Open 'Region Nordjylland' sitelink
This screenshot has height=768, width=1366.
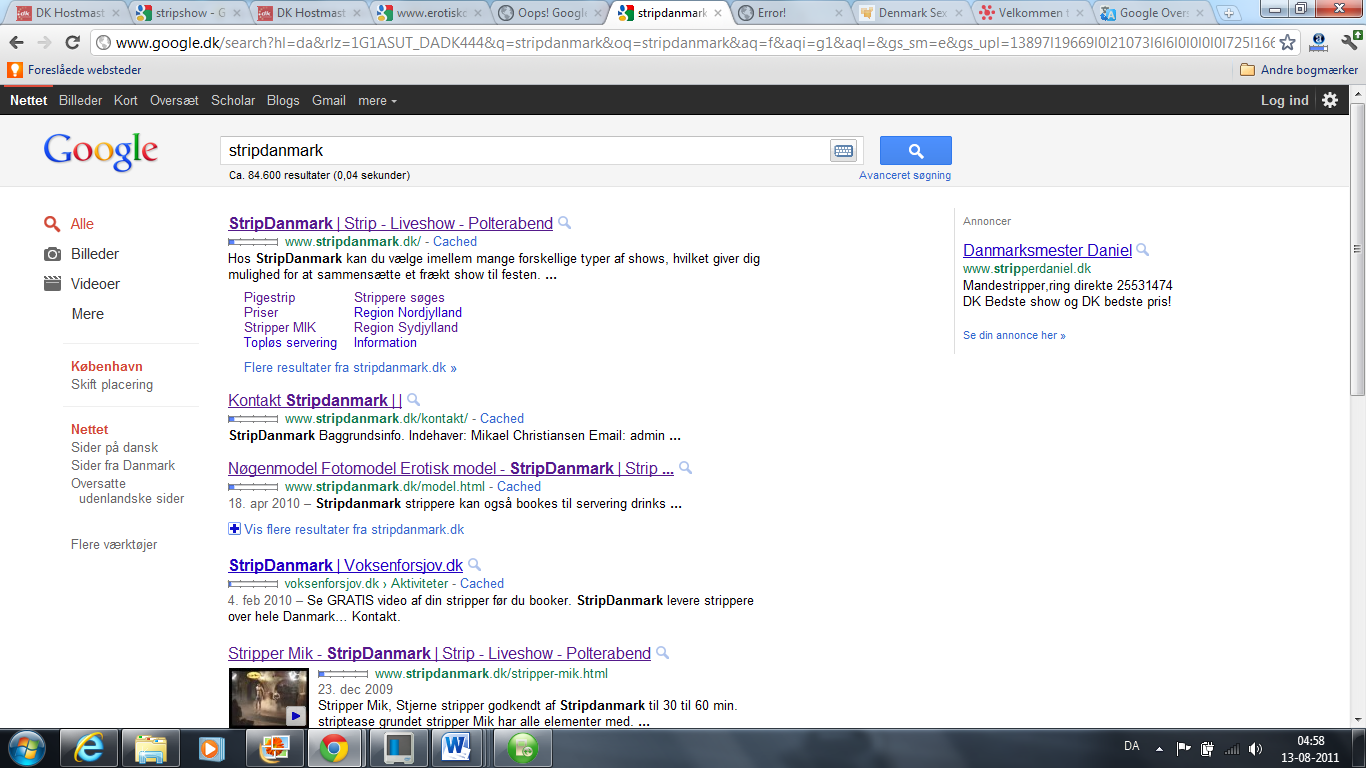[408, 312]
